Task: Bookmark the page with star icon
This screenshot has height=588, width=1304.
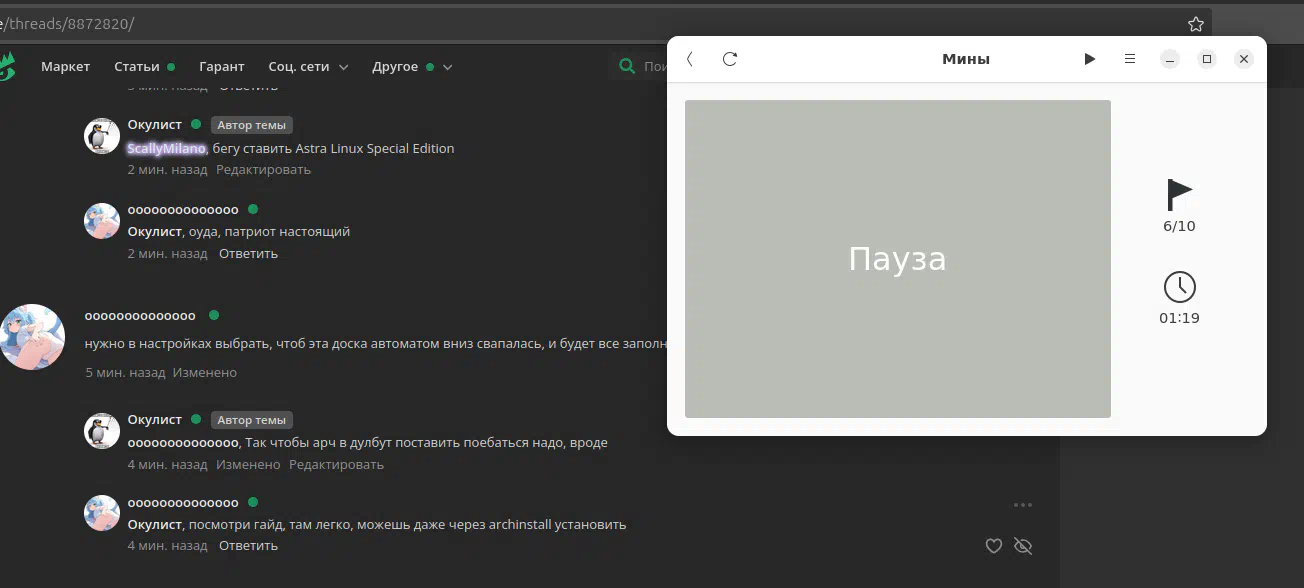Action: tap(1195, 24)
